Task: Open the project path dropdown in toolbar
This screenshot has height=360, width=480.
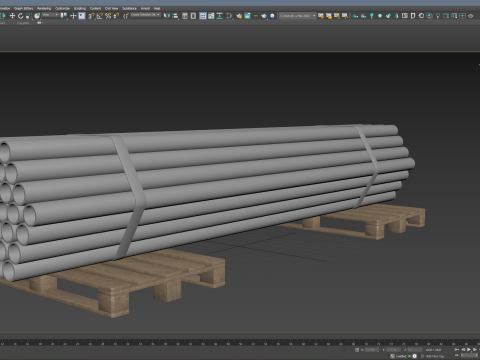Action: 297,16
